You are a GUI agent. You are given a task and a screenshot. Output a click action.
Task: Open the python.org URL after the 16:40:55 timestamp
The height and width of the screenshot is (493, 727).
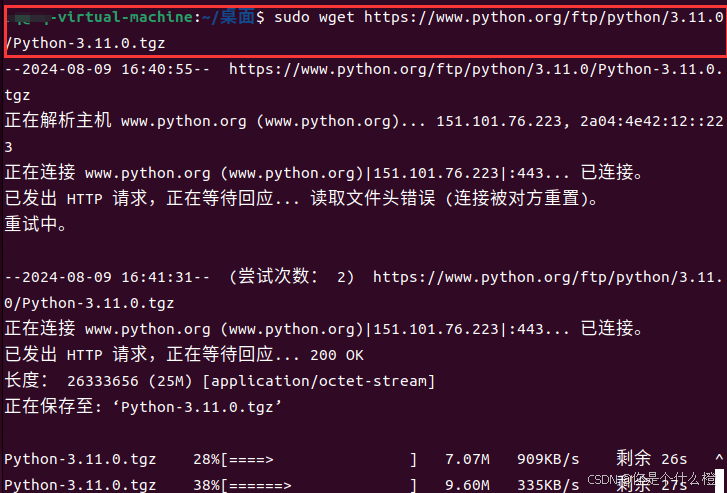tap(474, 70)
